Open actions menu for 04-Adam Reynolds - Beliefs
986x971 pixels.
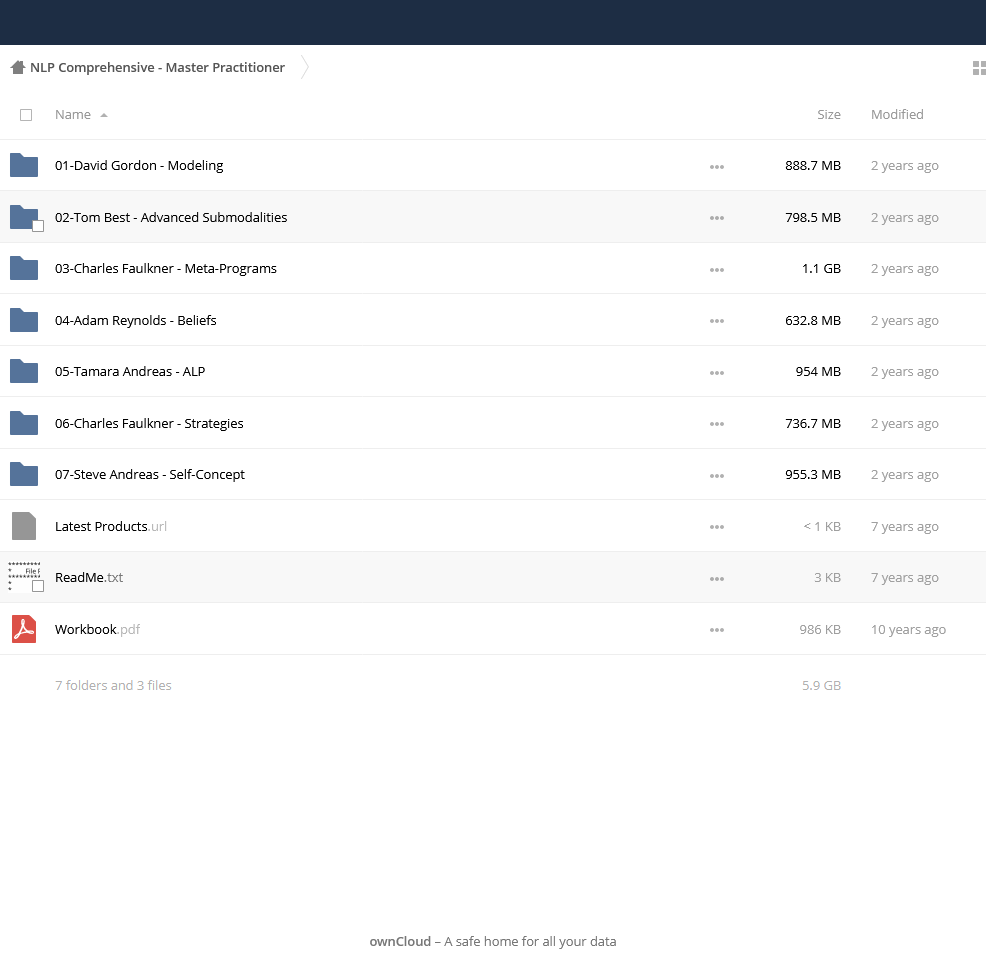pyautogui.click(x=717, y=321)
